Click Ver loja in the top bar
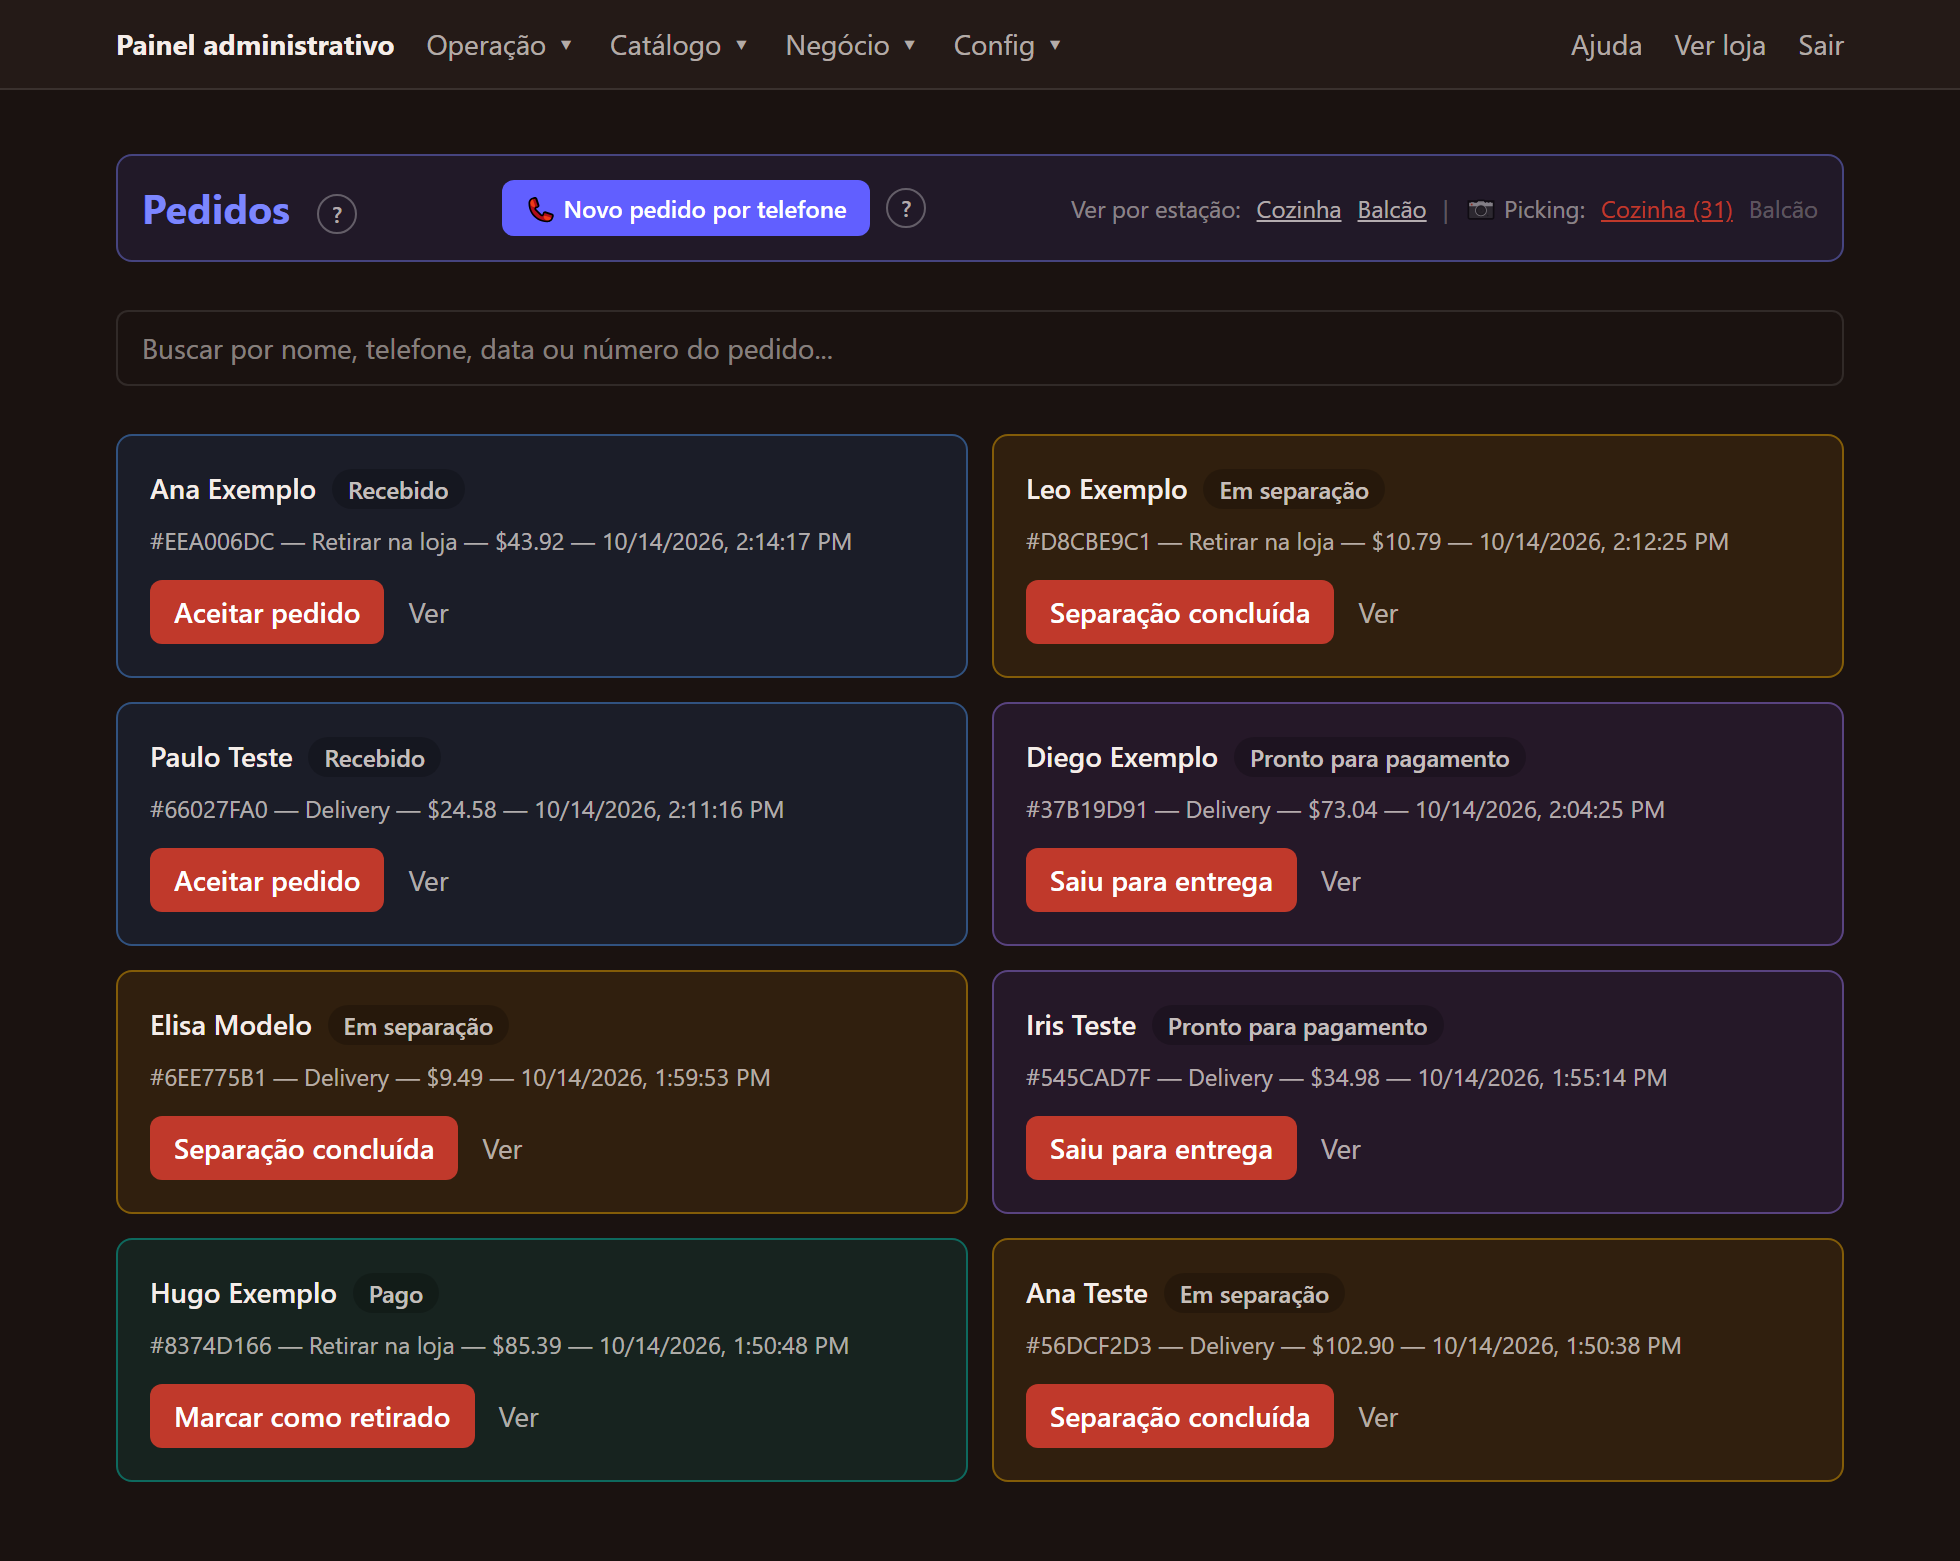1960x1561 pixels. point(1719,45)
